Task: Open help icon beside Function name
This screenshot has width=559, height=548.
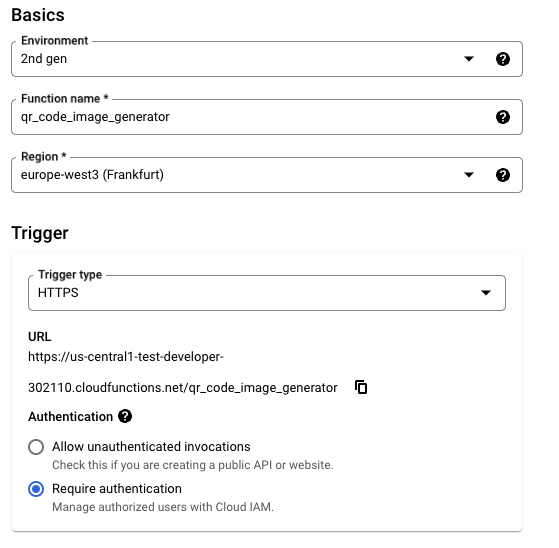Action: (x=503, y=117)
